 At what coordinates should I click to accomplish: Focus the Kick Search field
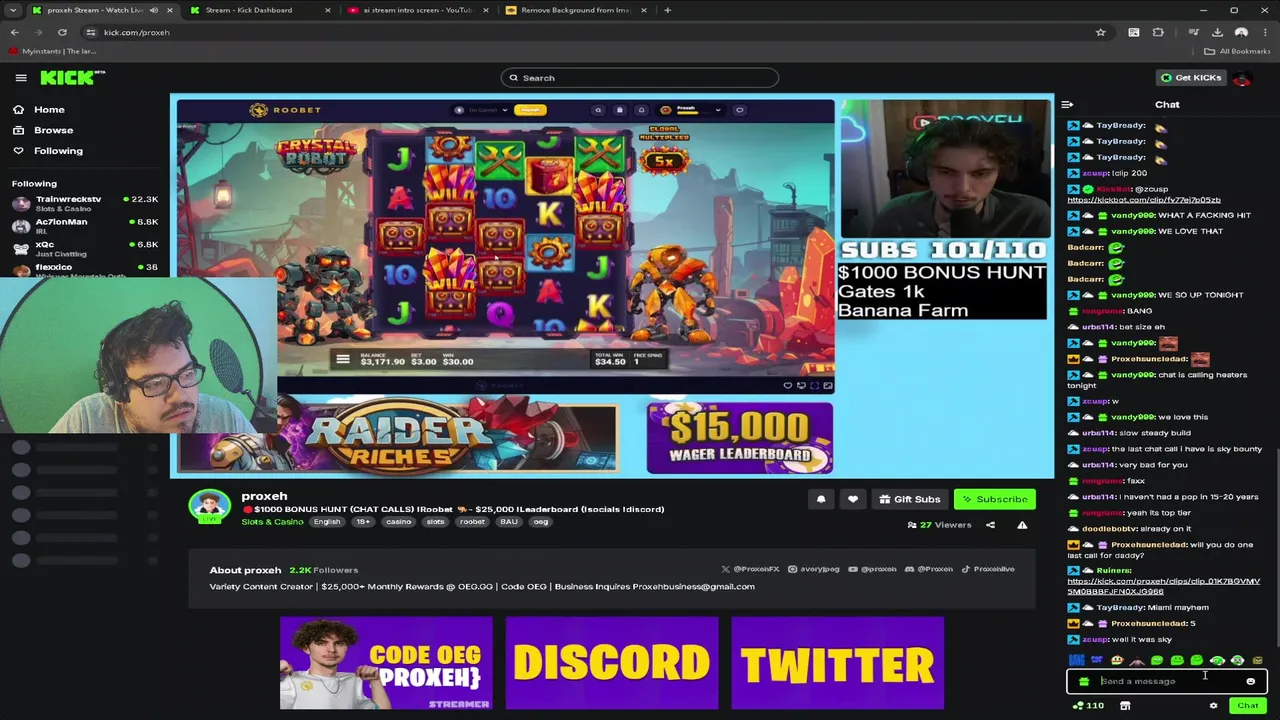640,77
